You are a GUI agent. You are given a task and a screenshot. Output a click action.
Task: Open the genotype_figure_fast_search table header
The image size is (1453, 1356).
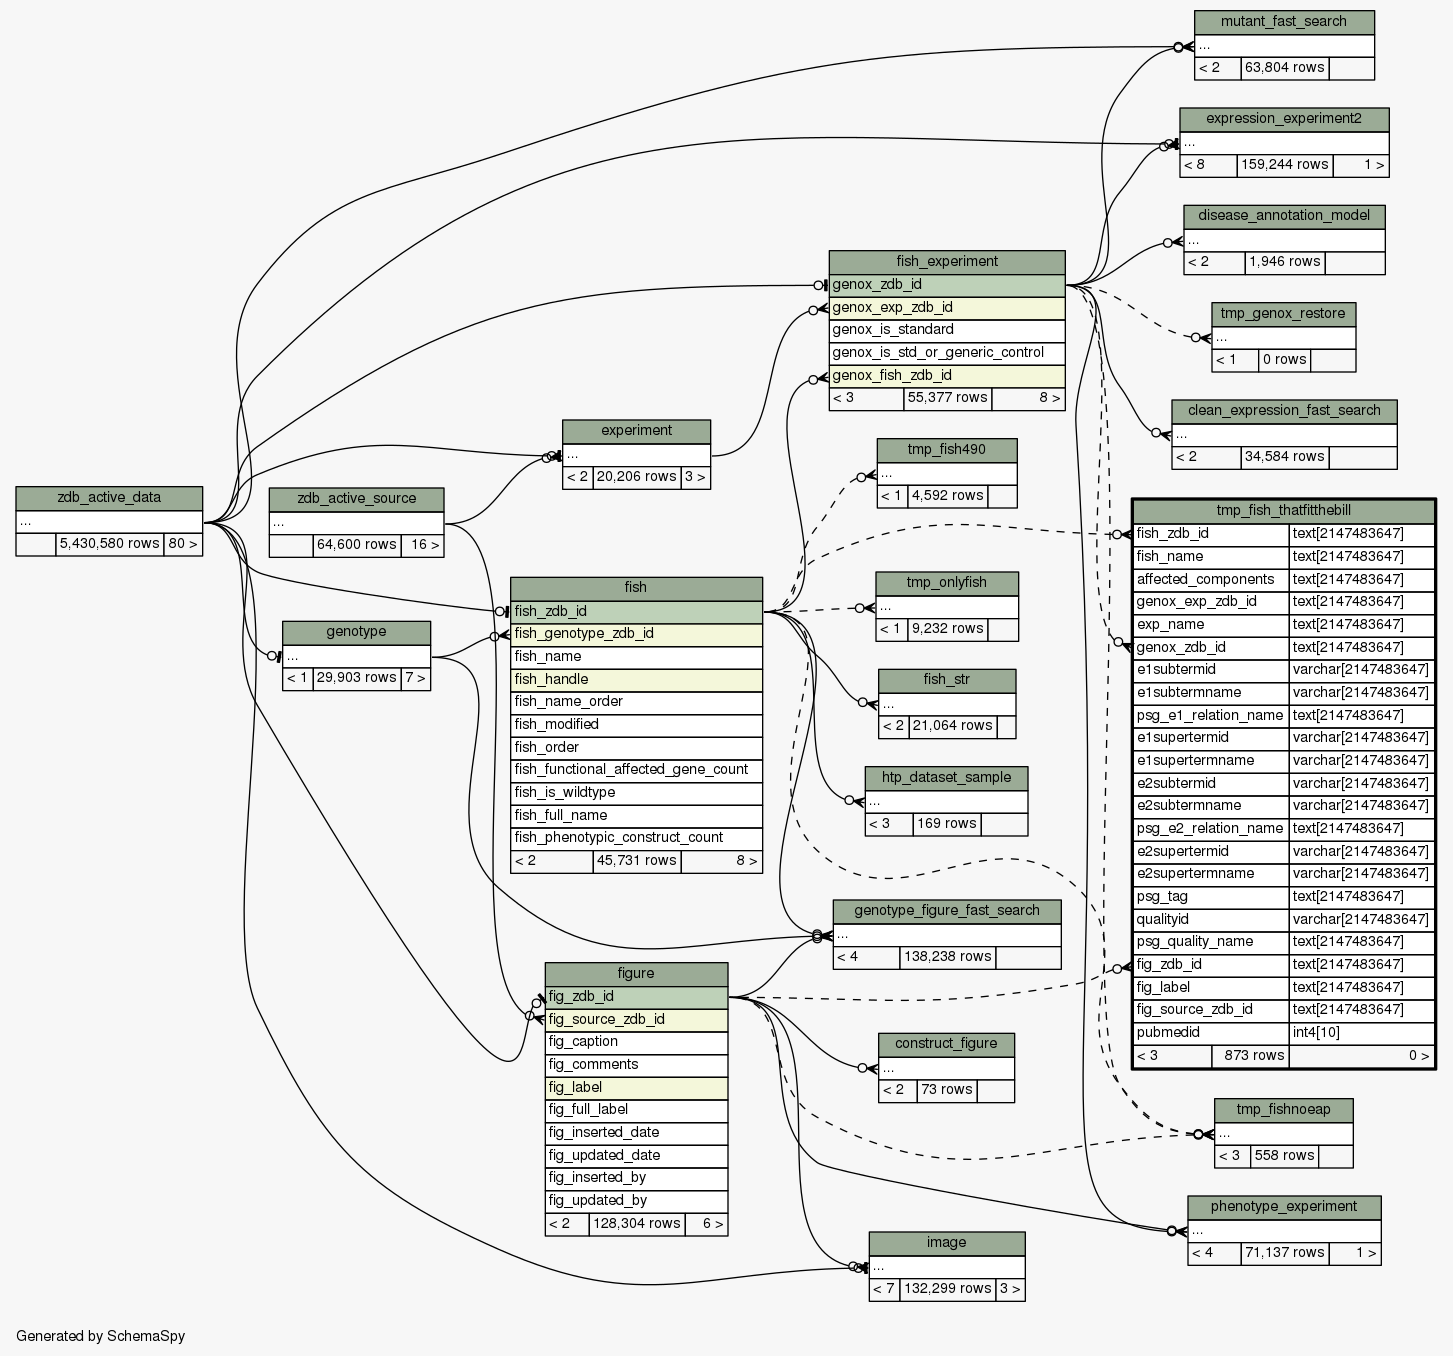click(946, 911)
